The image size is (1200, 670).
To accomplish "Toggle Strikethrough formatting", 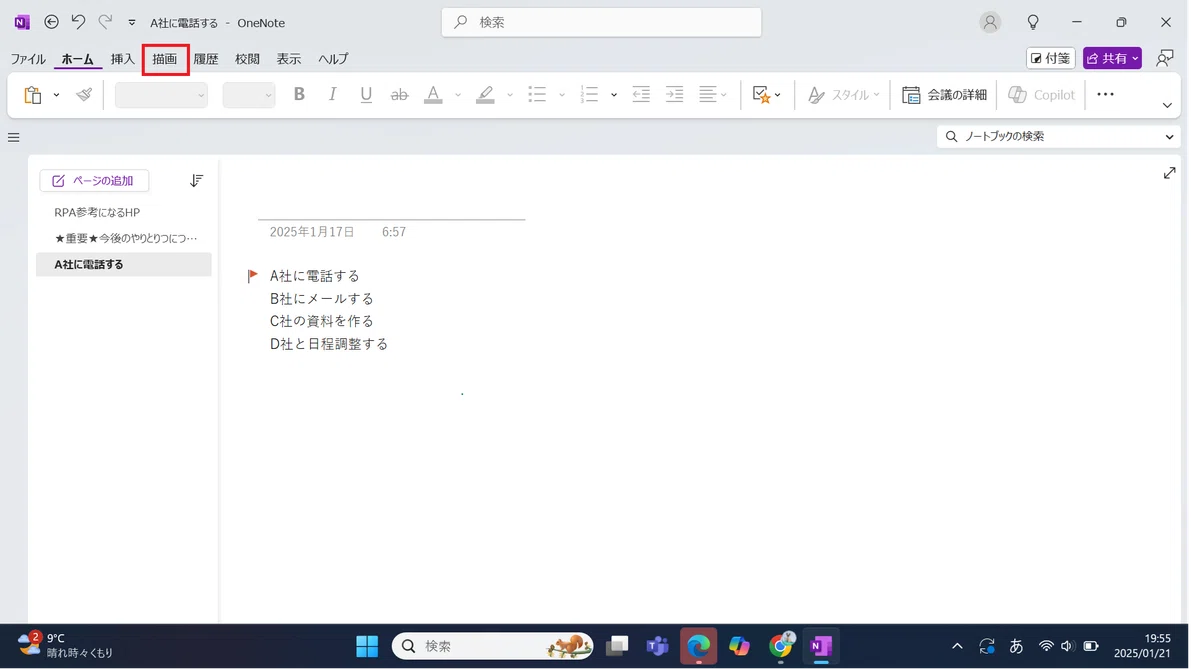I will click(x=399, y=95).
